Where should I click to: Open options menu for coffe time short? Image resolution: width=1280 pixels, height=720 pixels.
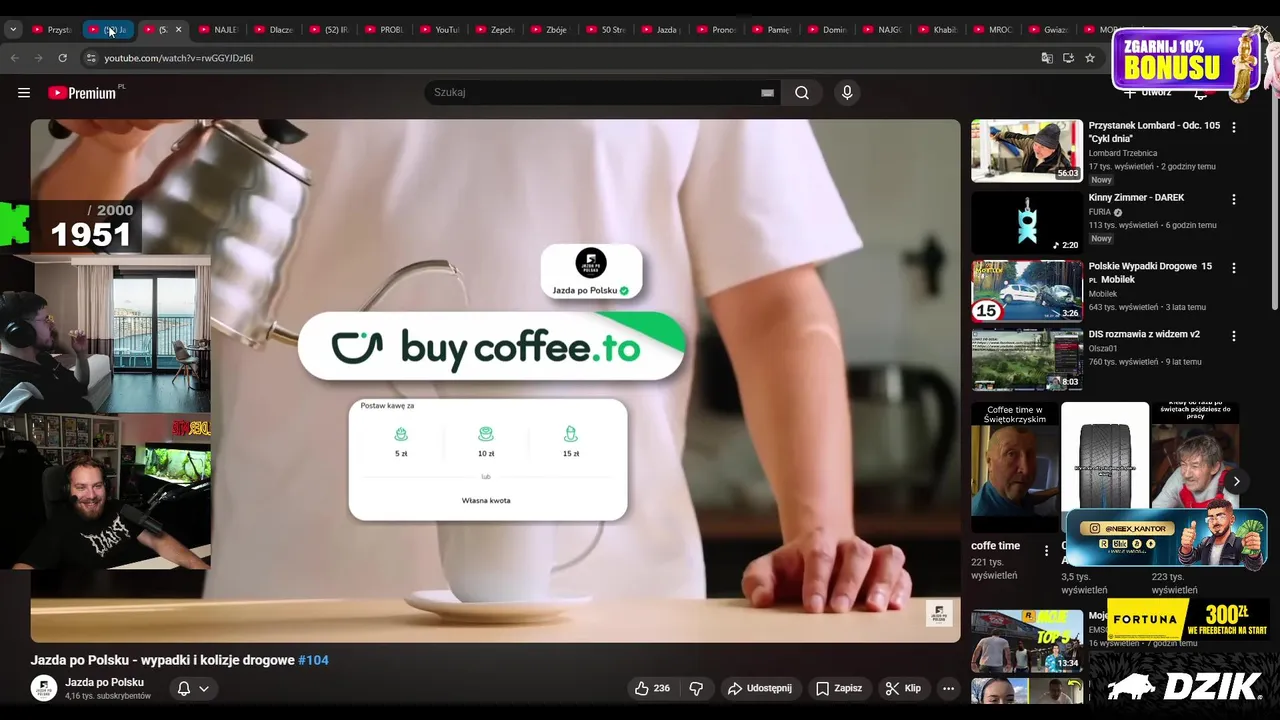[x=1047, y=550]
